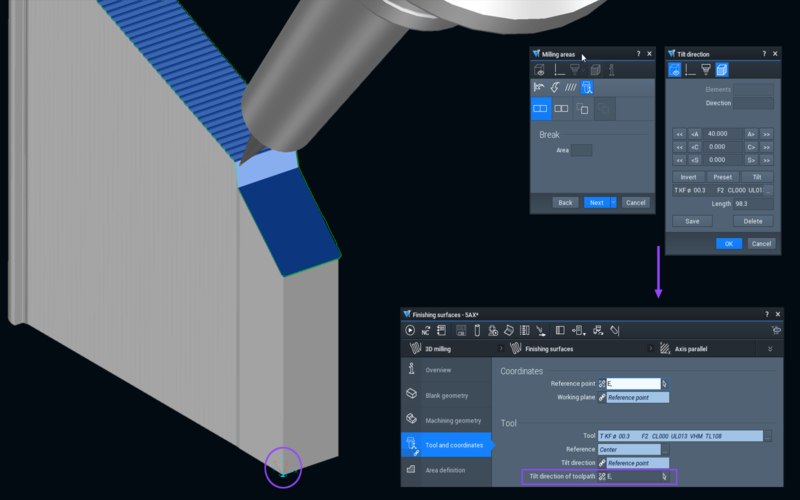Toggle the first highlighted split-area mode

[541, 109]
